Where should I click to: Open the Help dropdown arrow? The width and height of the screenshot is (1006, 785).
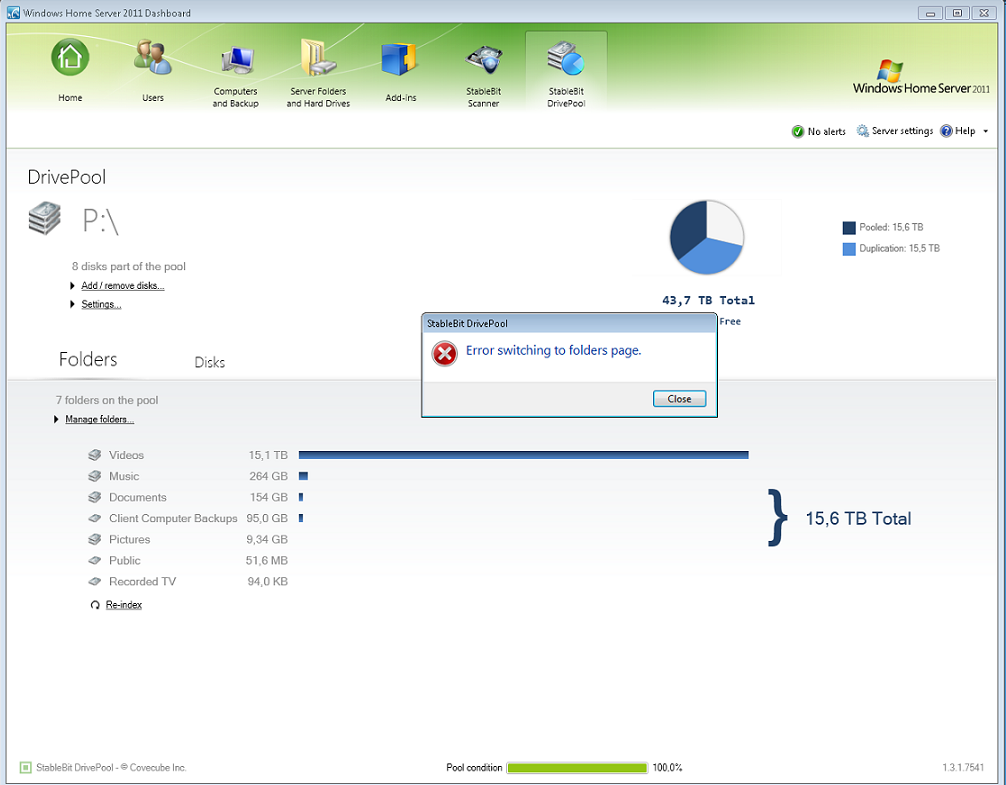[985, 131]
